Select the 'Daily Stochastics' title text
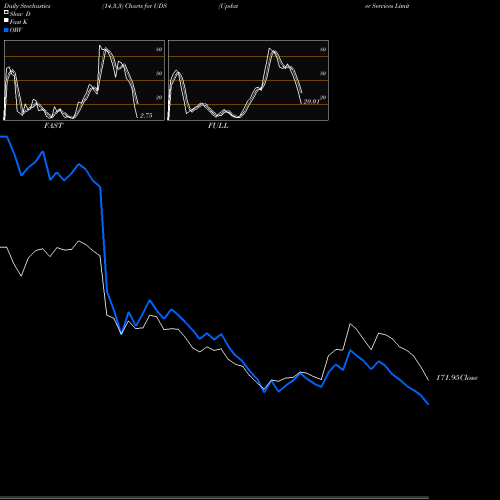 tap(27, 6)
